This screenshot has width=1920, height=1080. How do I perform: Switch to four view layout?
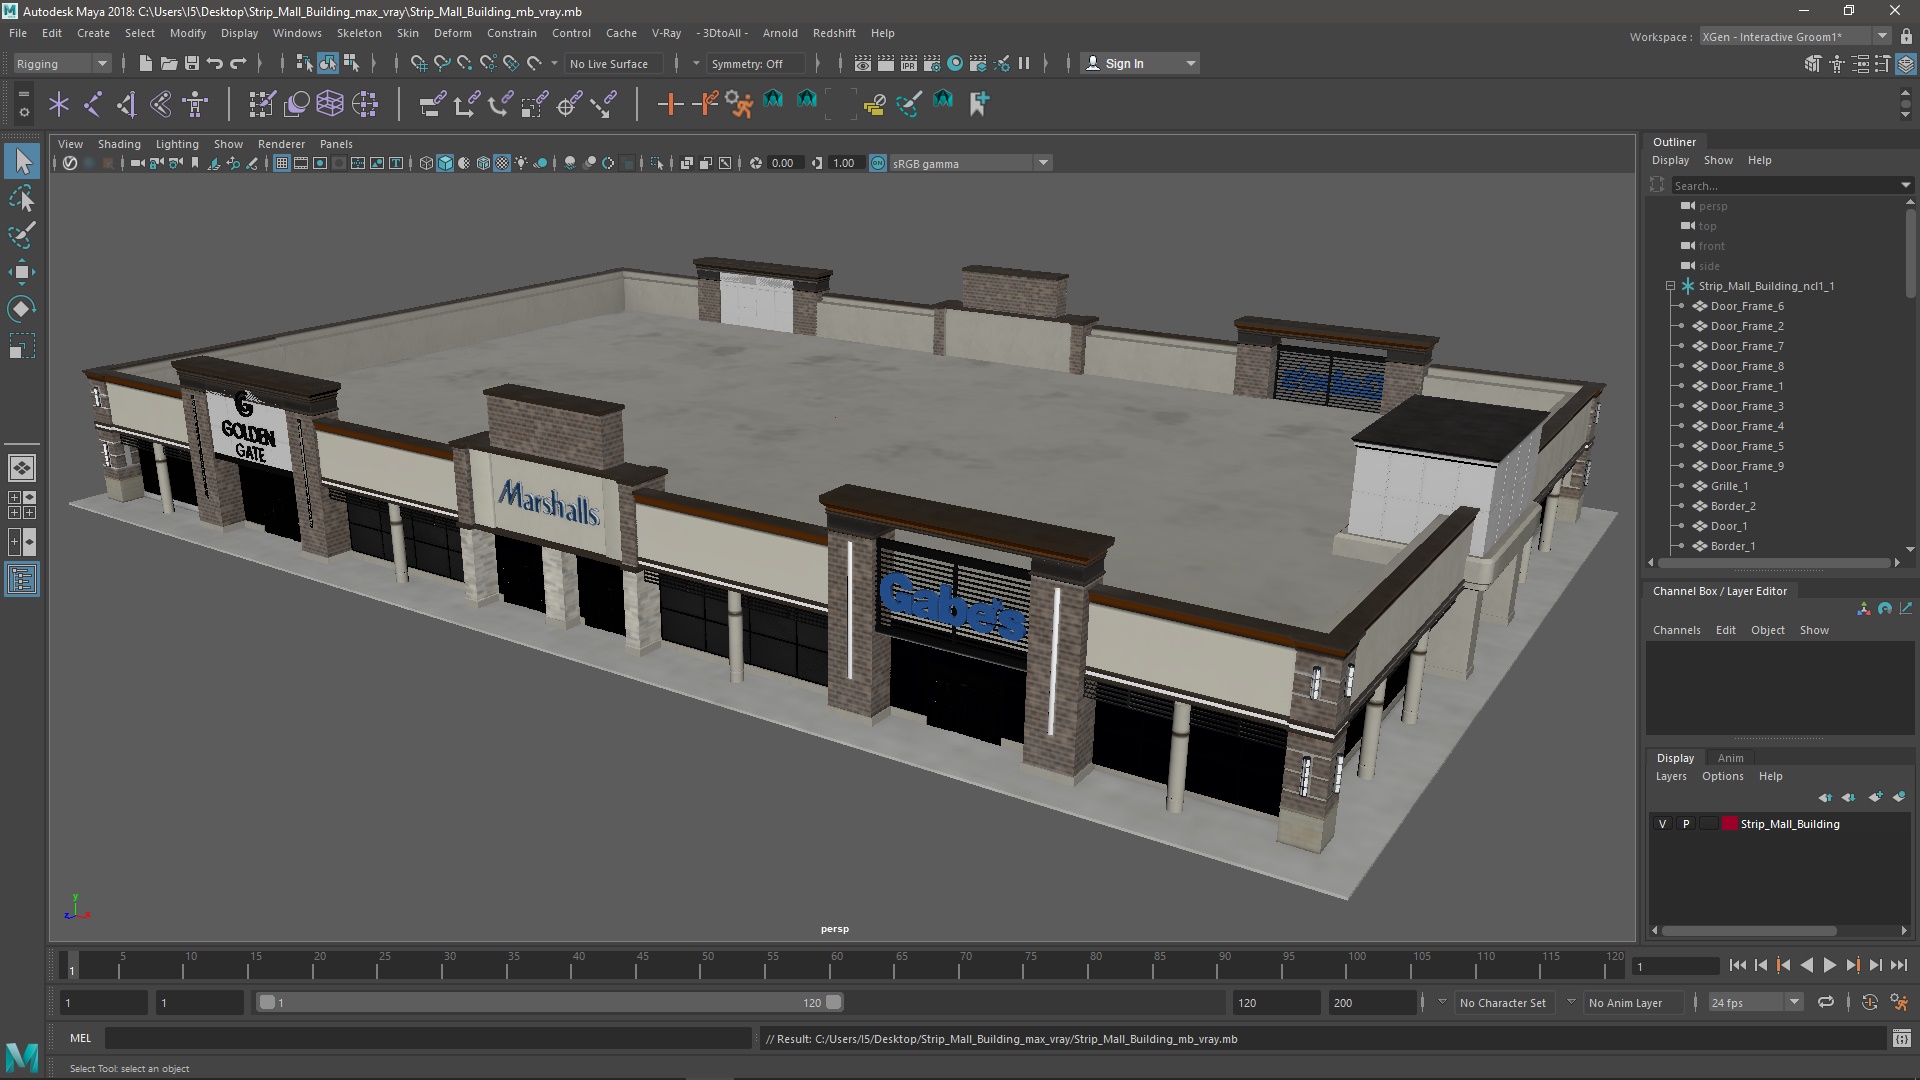pos(22,504)
